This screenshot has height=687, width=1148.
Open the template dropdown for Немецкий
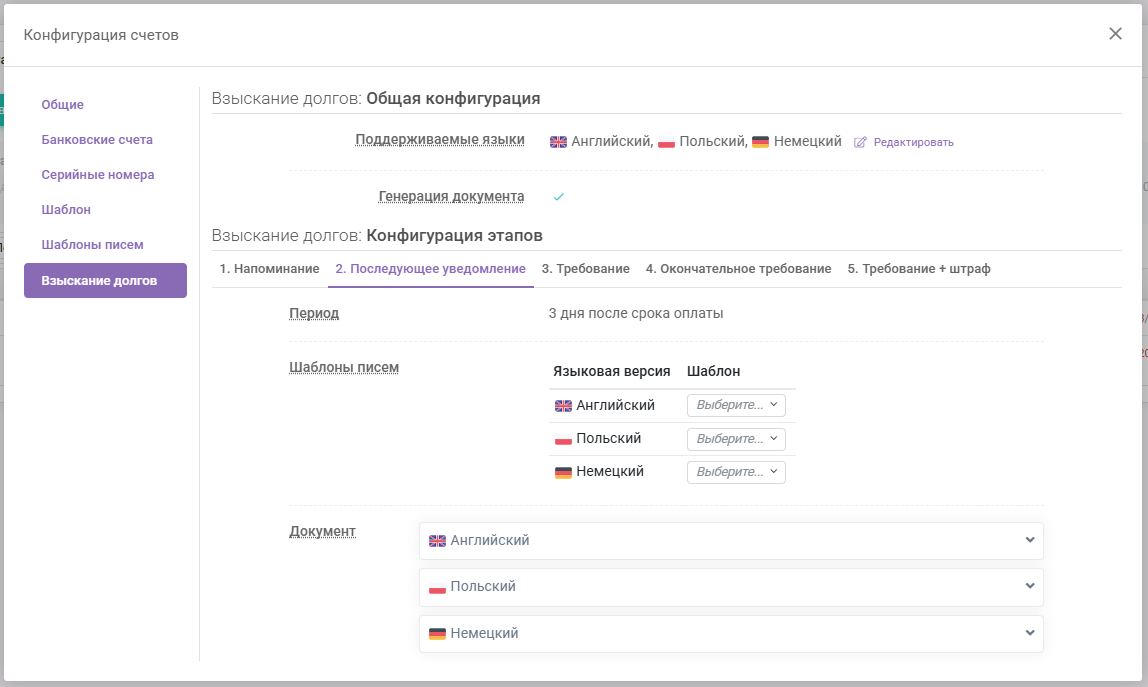737,472
